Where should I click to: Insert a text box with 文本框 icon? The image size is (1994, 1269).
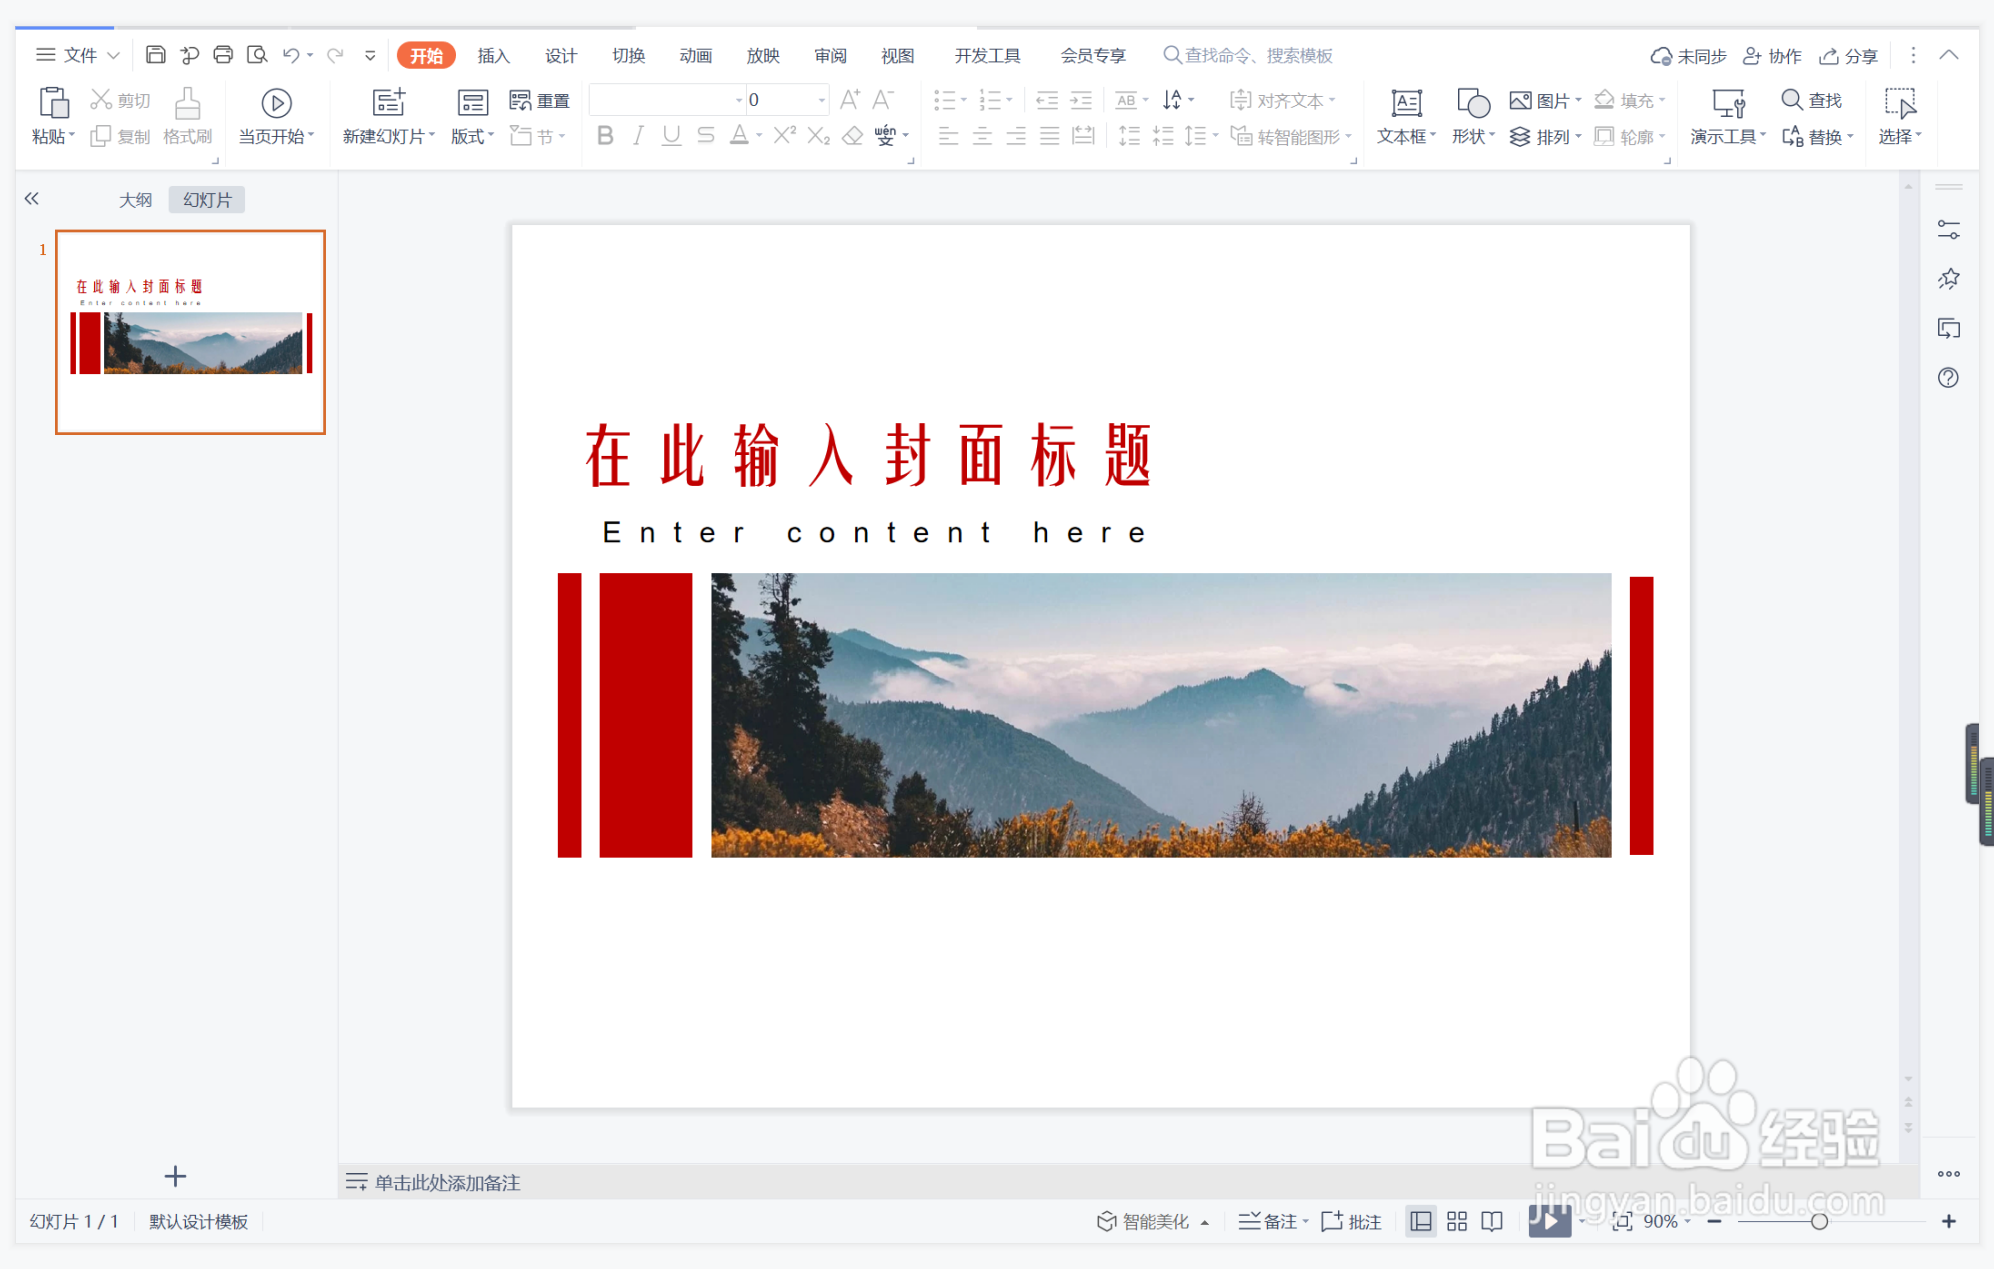(1406, 103)
